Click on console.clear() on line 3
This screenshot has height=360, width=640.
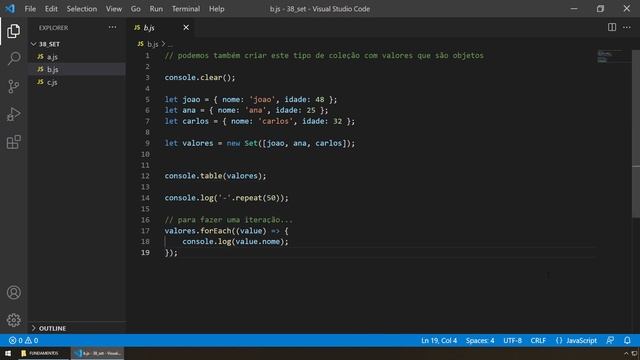[x=200, y=78]
